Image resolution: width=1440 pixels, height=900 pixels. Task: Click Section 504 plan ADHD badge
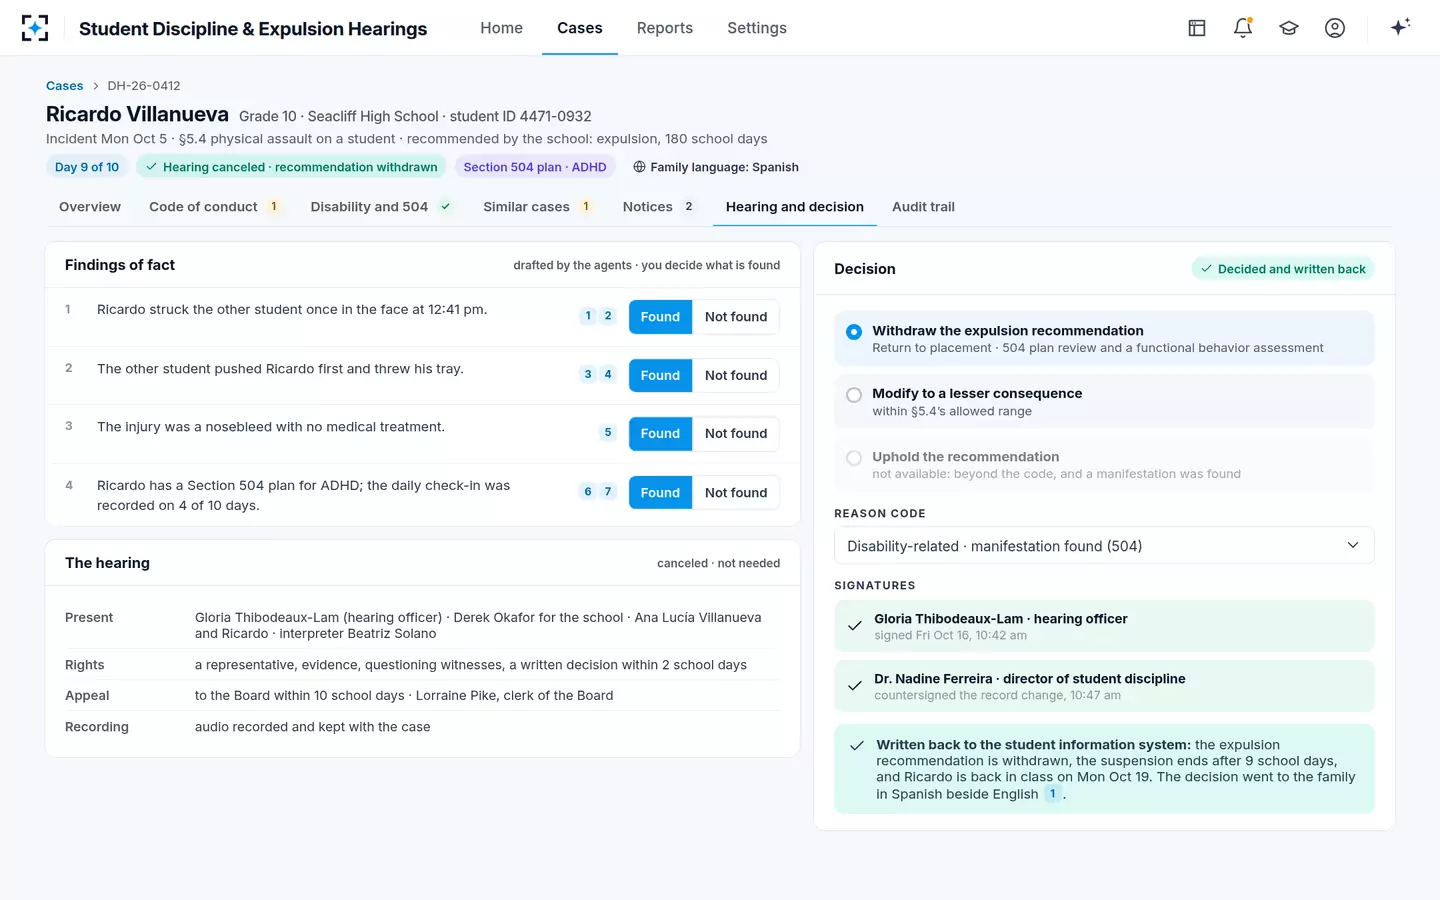pos(535,167)
